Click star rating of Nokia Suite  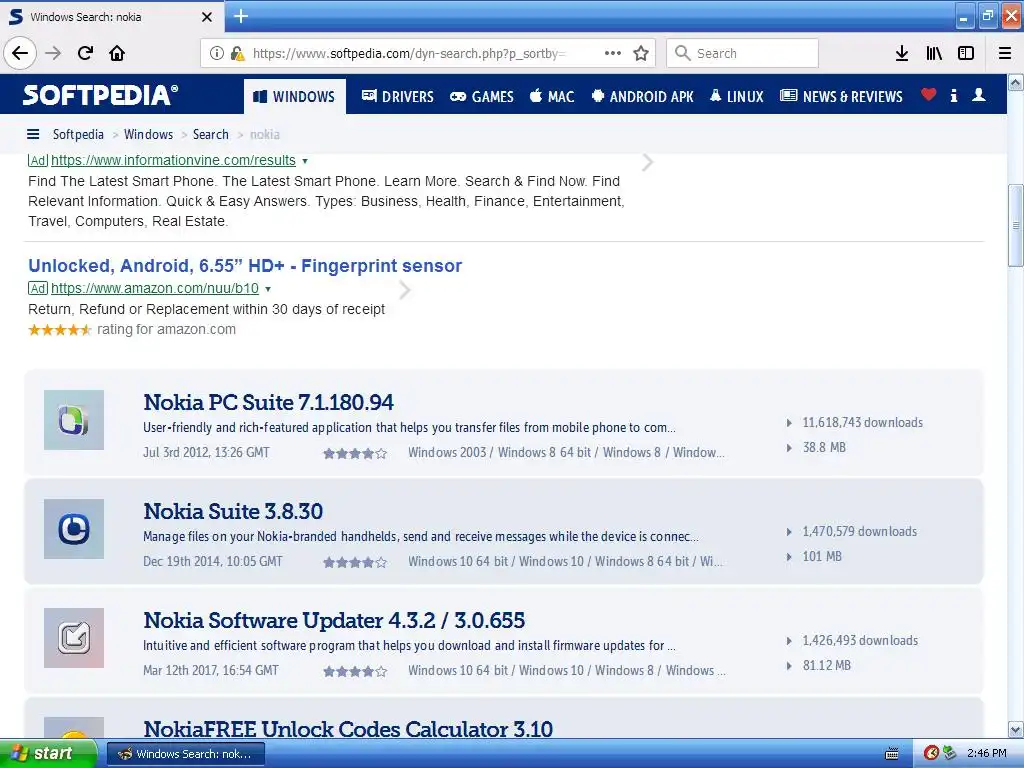pos(355,562)
